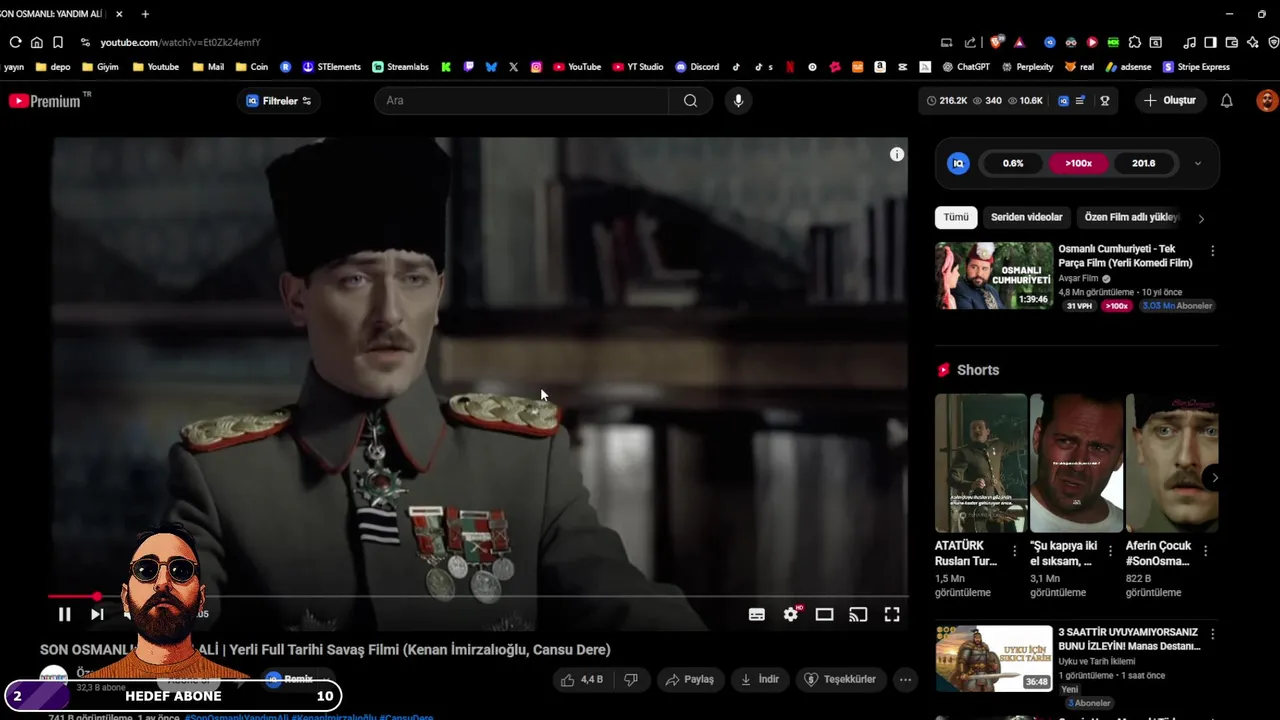Open options for Aferin Çocuk short
This screenshot has height=720, width=1280.
pos(1205,551)
